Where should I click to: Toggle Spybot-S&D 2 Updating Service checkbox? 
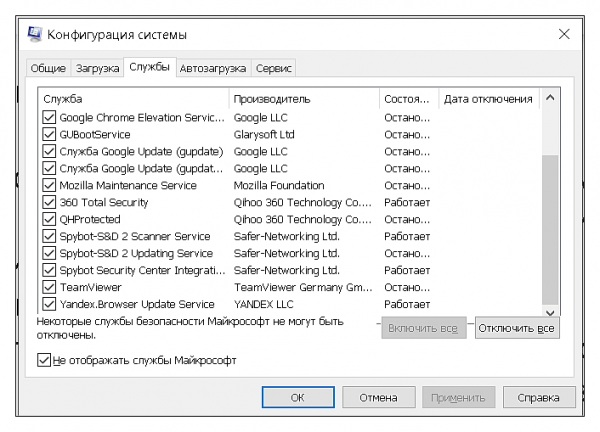(x=49, y=253)
